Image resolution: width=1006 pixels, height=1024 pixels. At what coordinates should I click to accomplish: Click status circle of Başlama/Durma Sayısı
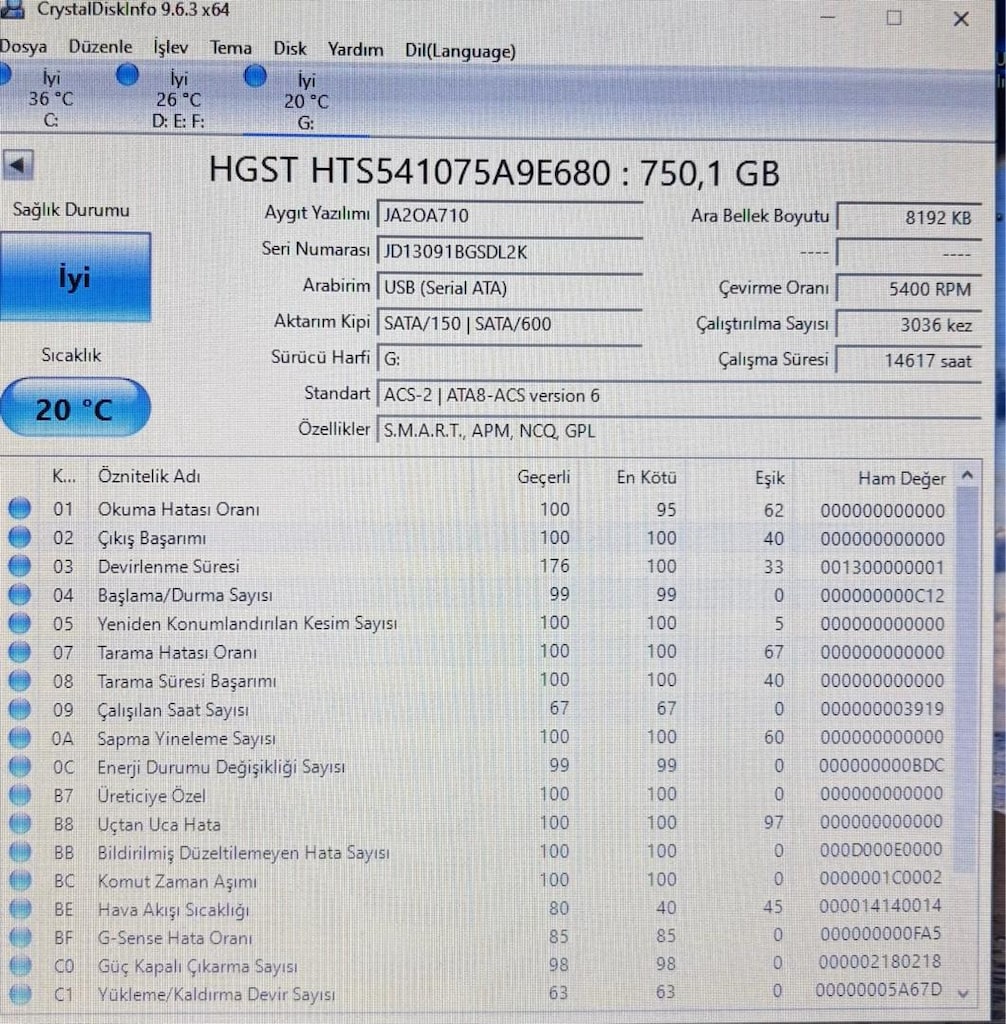(x=20, y=594)
